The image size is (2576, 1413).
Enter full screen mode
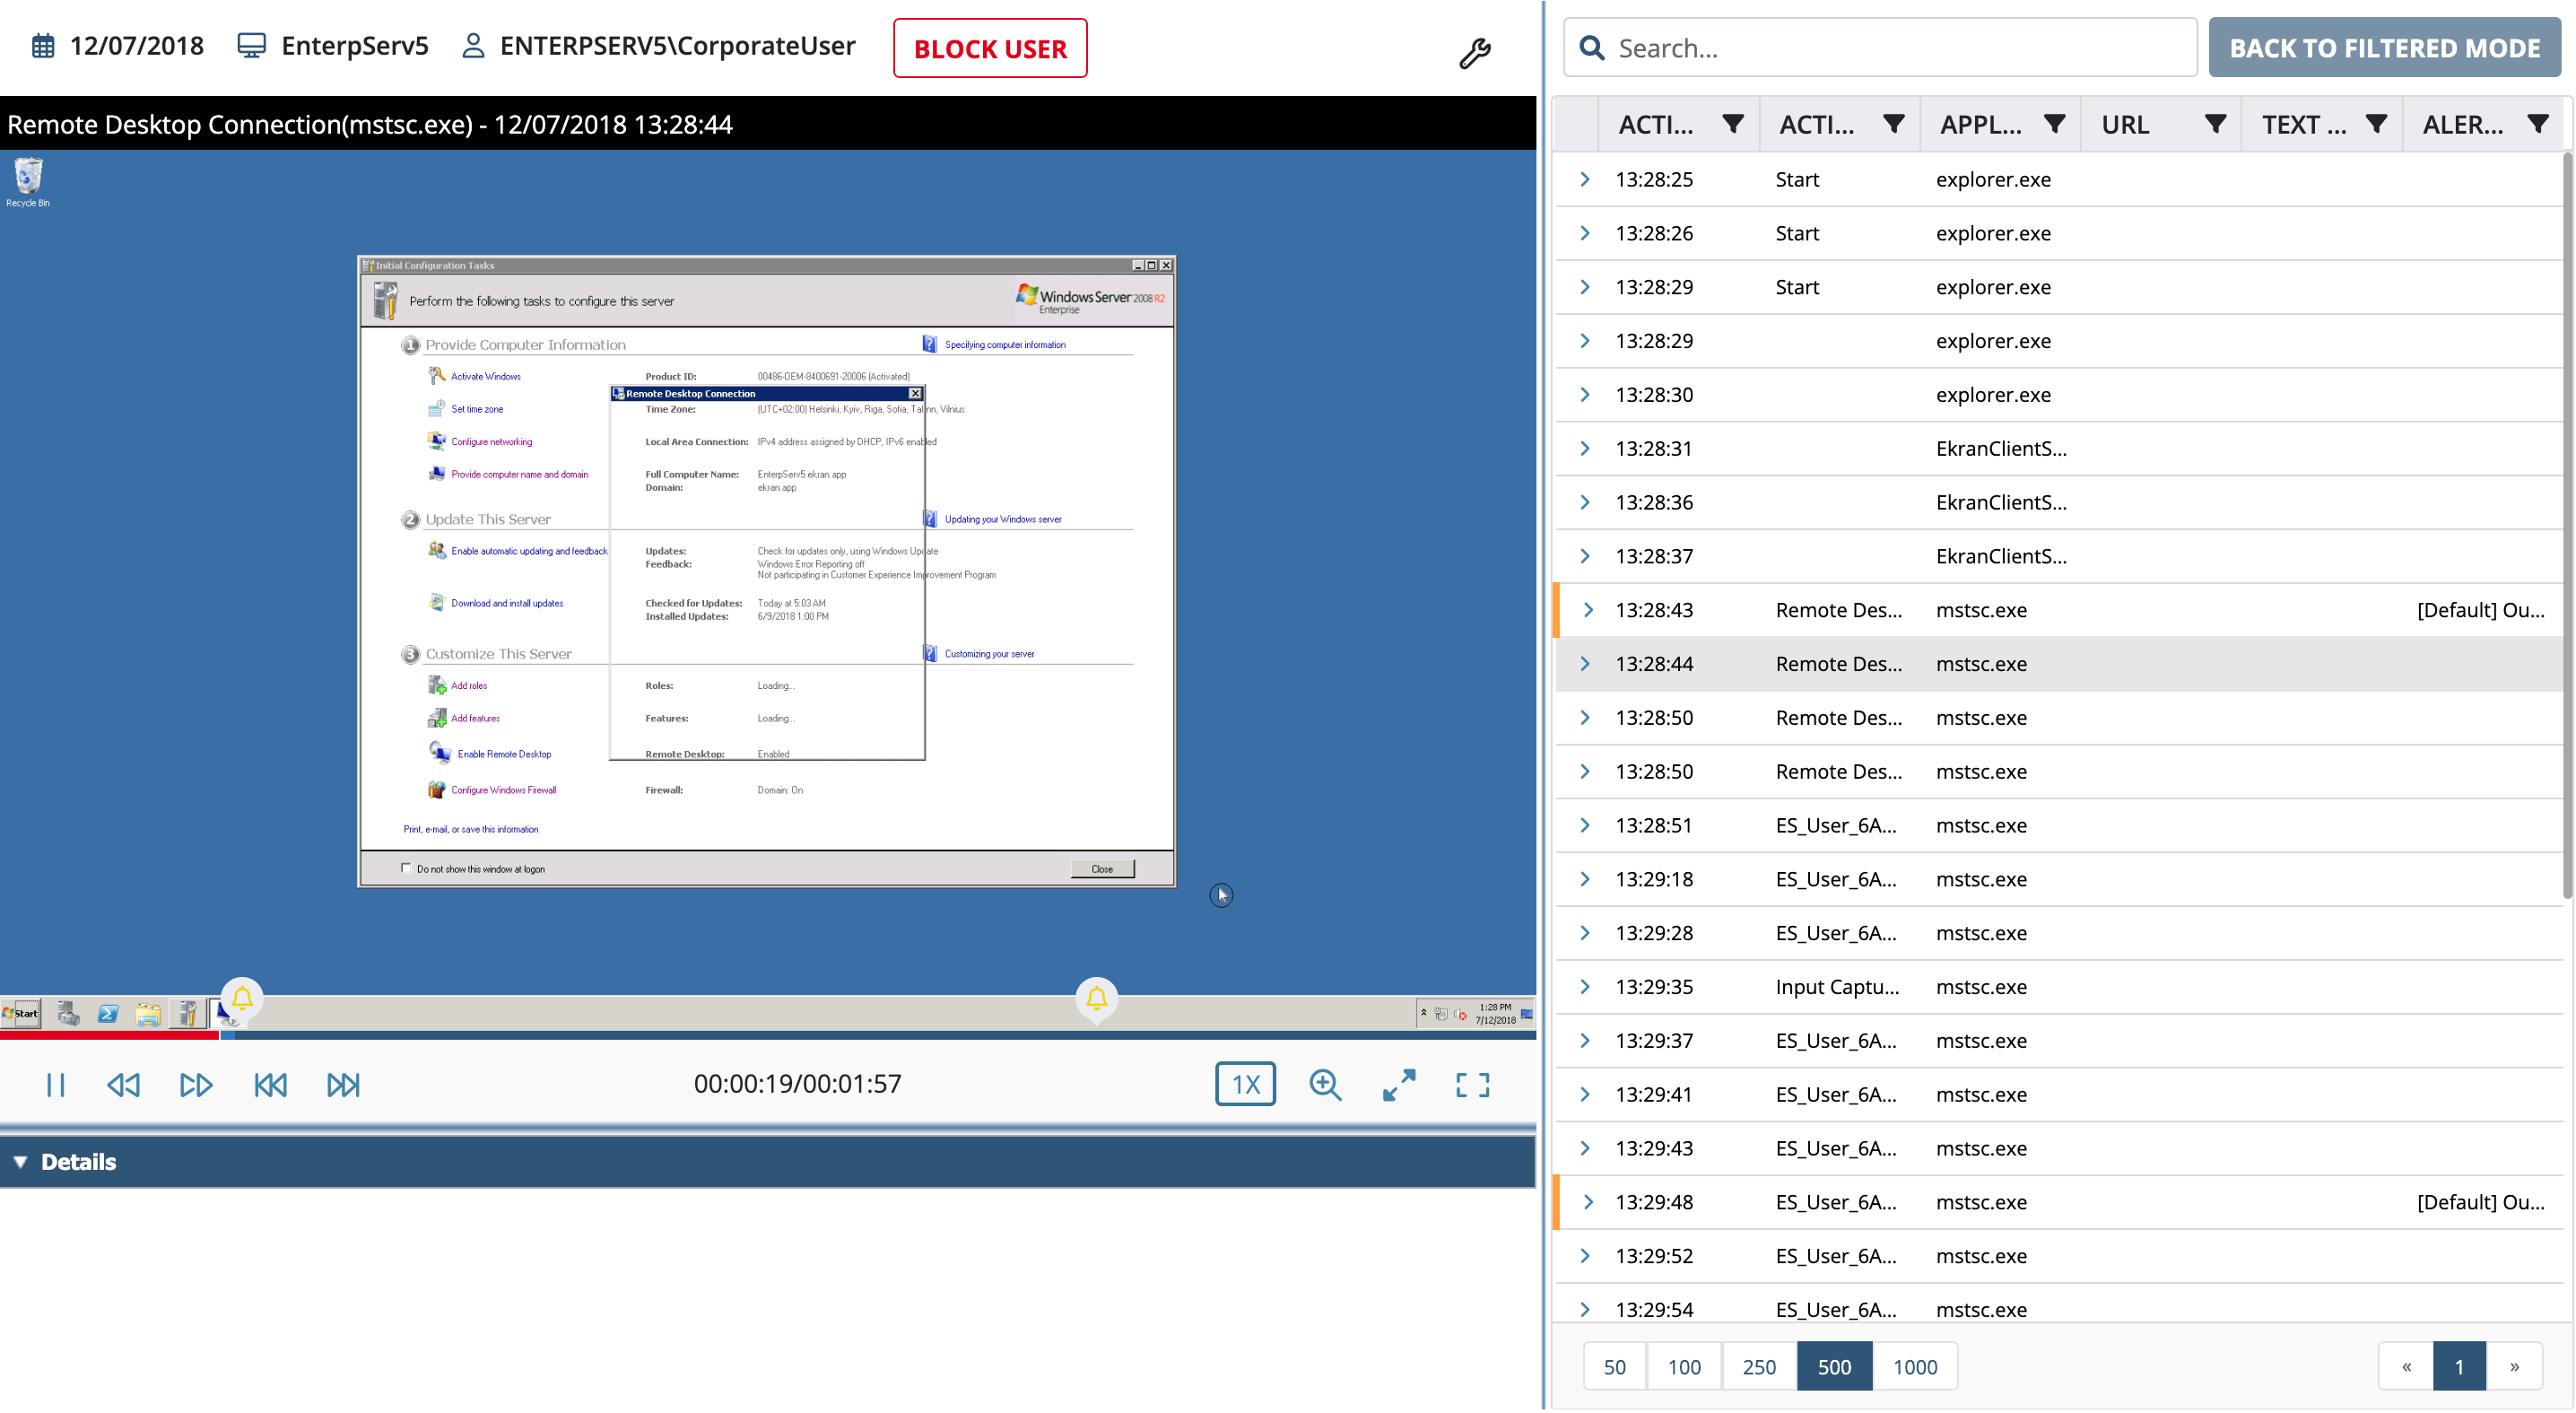click(x=1472, y=1084)
